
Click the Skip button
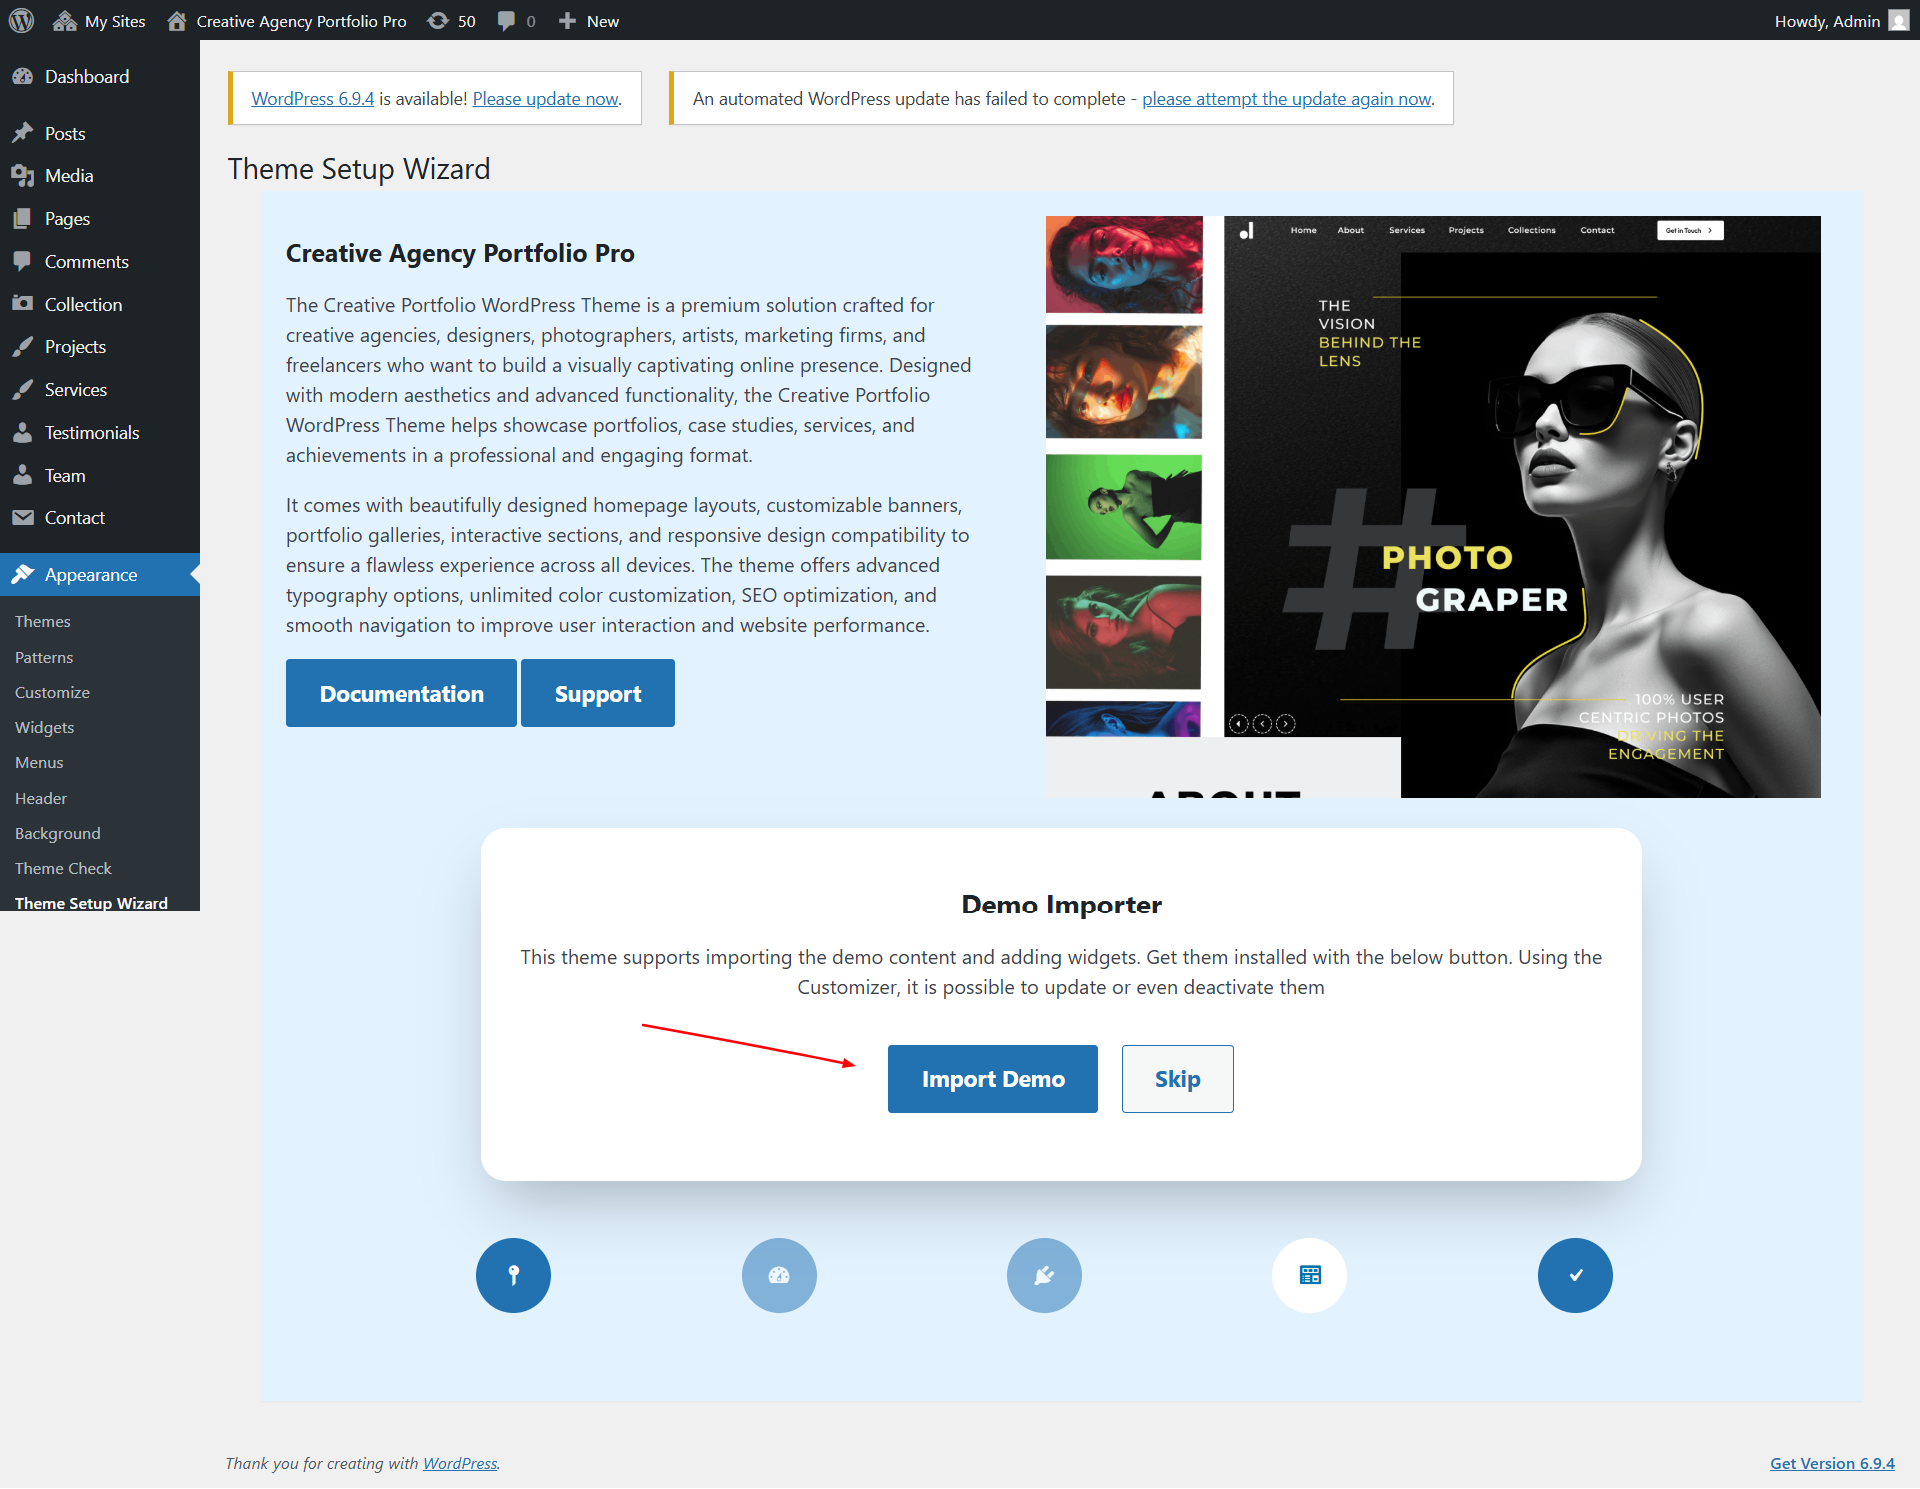(1178, 1079)
